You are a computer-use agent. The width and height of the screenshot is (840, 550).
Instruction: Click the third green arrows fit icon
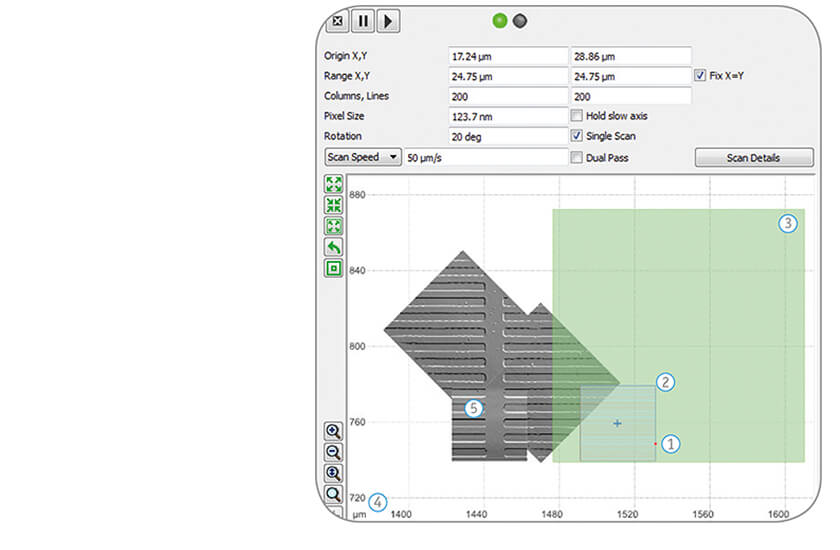click(334, 226)
